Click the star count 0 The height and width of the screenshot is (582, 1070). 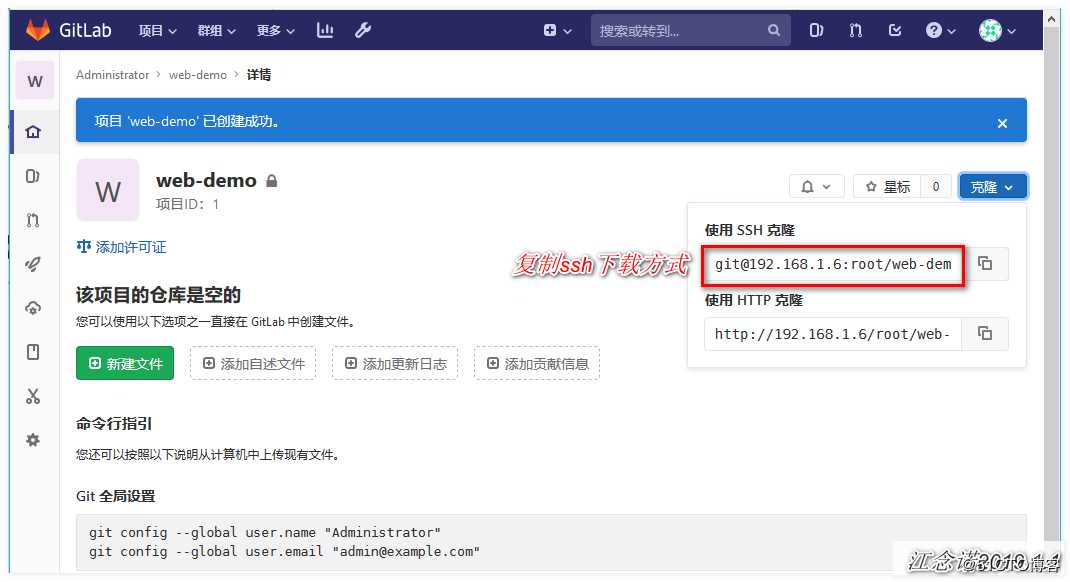[936, 186]
